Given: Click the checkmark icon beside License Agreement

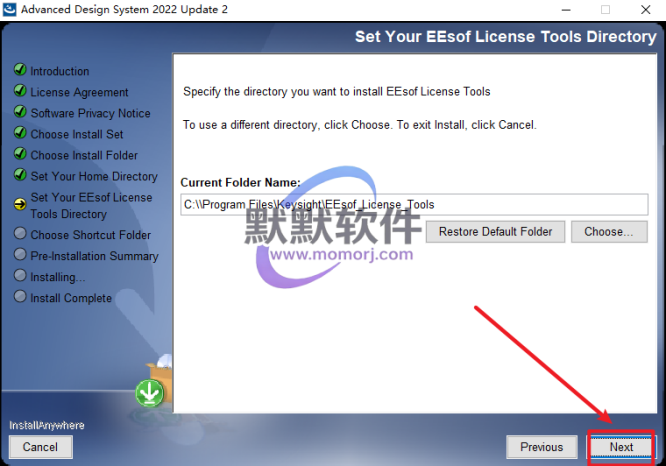Looking at the screenshot, I should [20, 90].
